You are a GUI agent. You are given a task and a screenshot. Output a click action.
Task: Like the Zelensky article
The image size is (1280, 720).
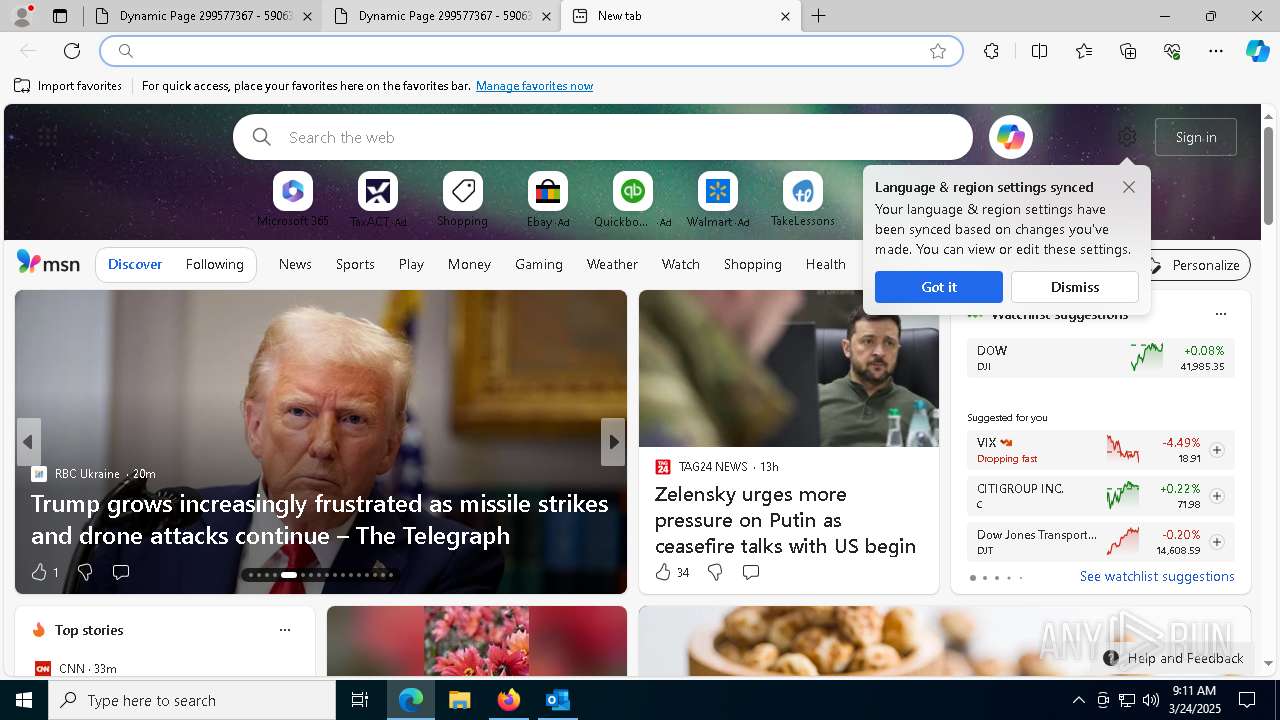point(662,572)
